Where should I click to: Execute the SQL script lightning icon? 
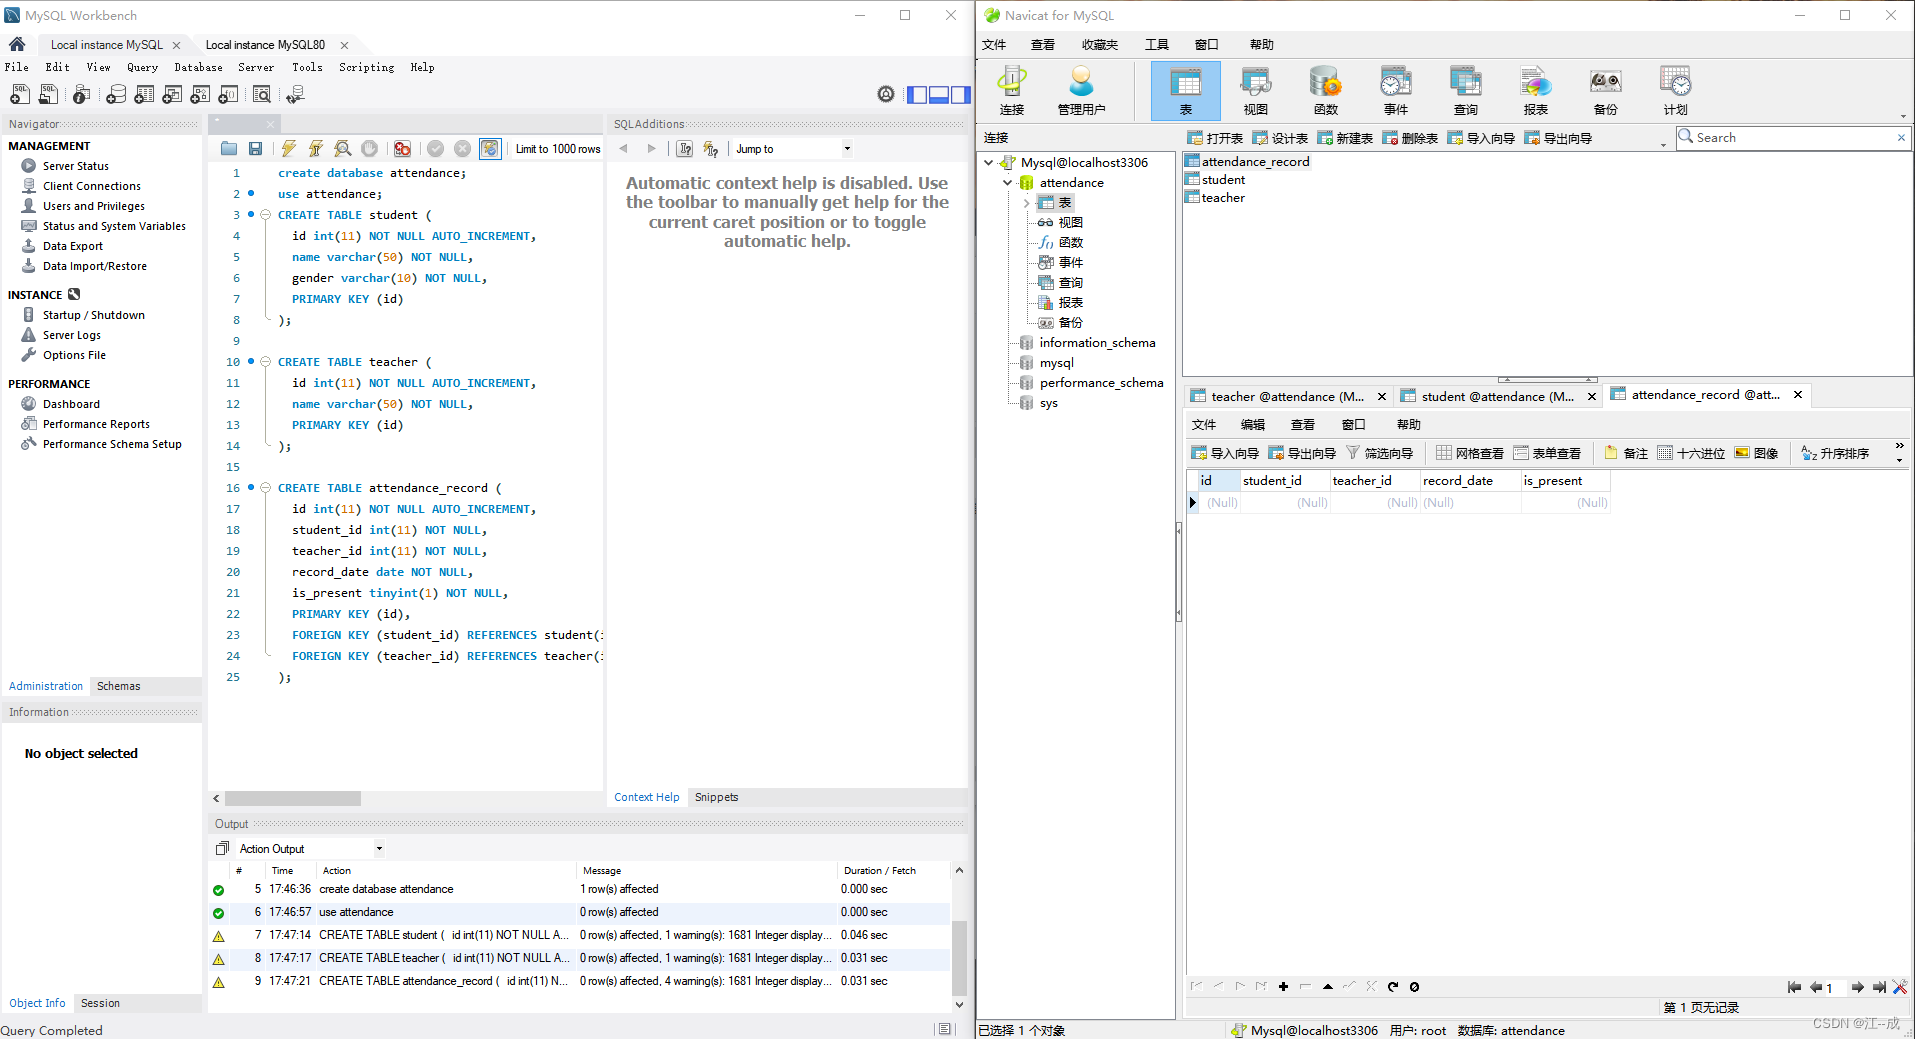(288, 148)
